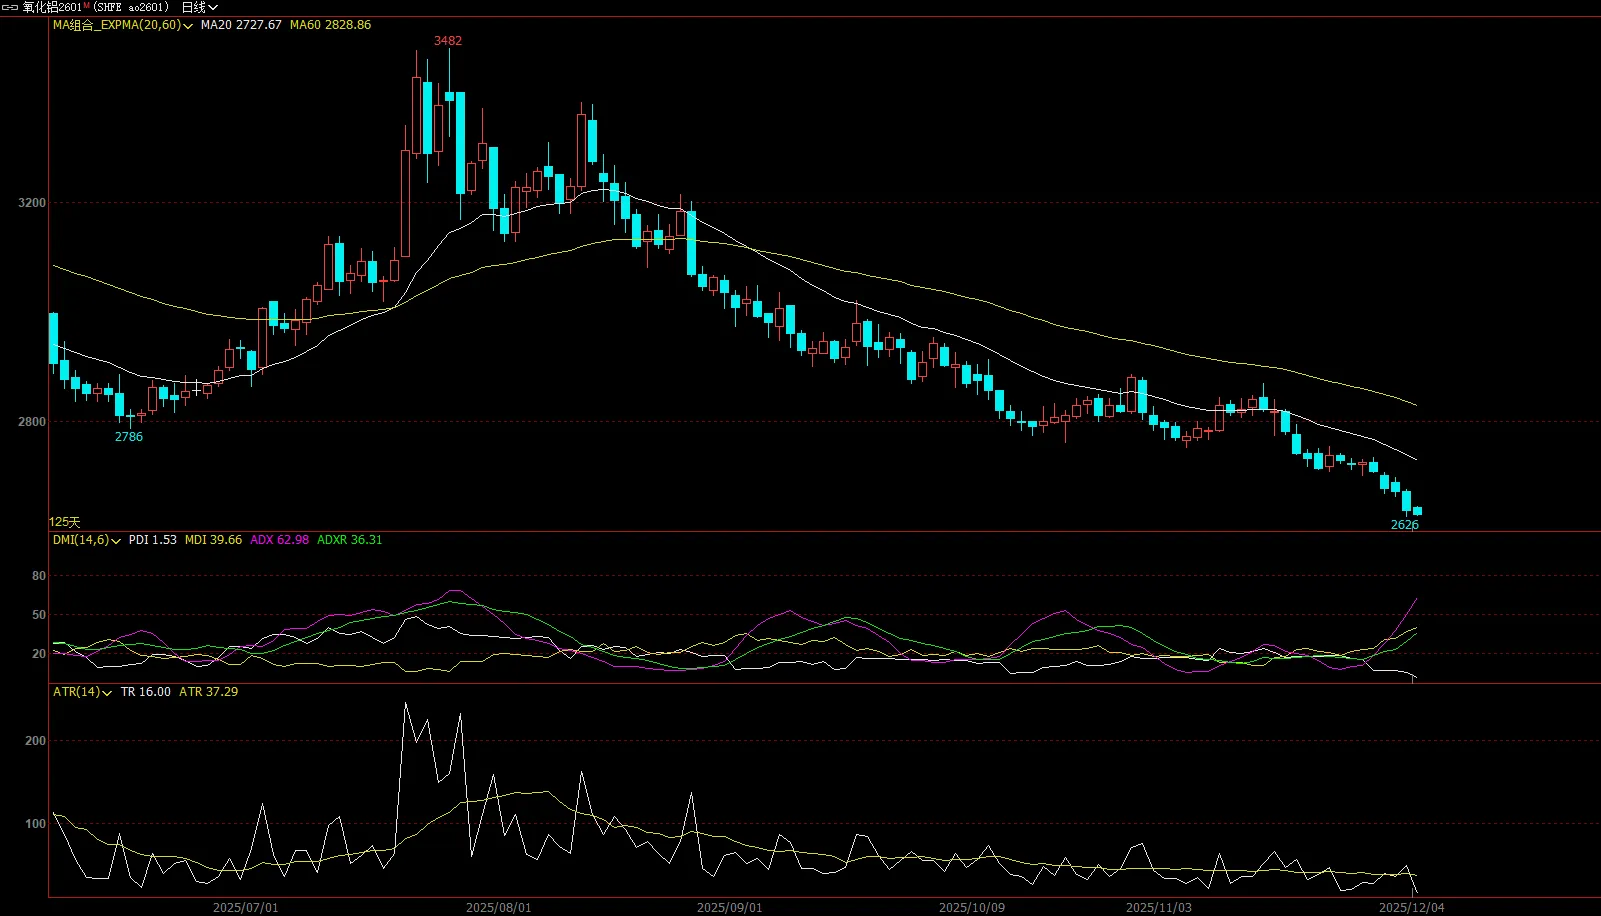The image size is (1601, 916).
Task: Click the 2025/09/01 date on time axis
Action: (729, 908)
